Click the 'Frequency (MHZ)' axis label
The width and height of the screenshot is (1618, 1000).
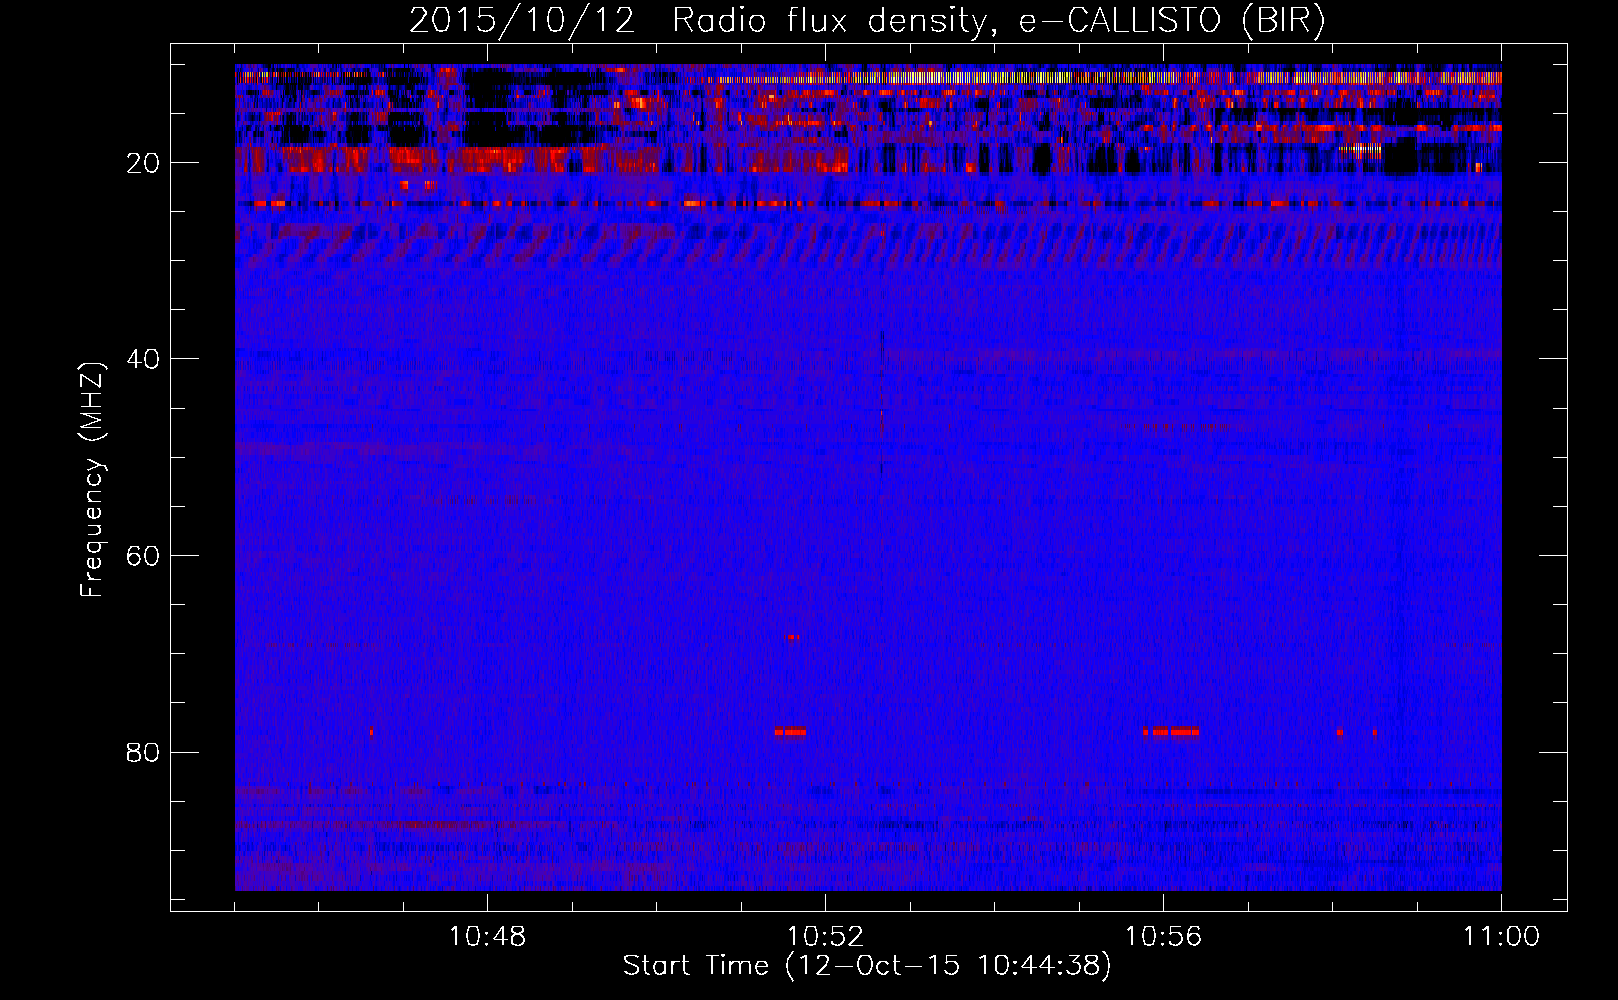pyautogui.click(x=92, y=480)
